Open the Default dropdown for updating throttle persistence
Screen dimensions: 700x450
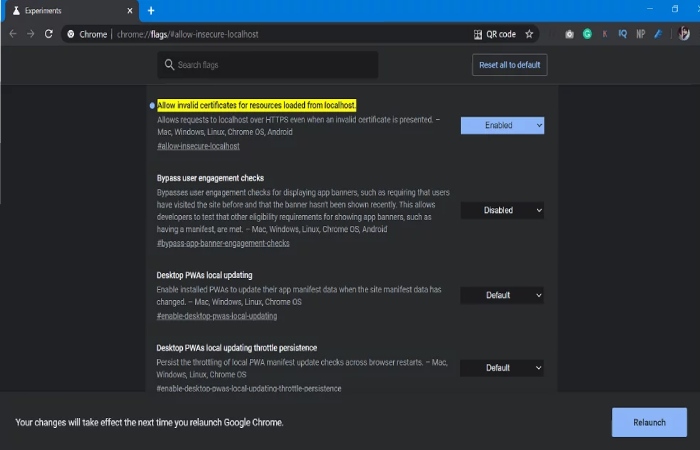click(502, 368)
